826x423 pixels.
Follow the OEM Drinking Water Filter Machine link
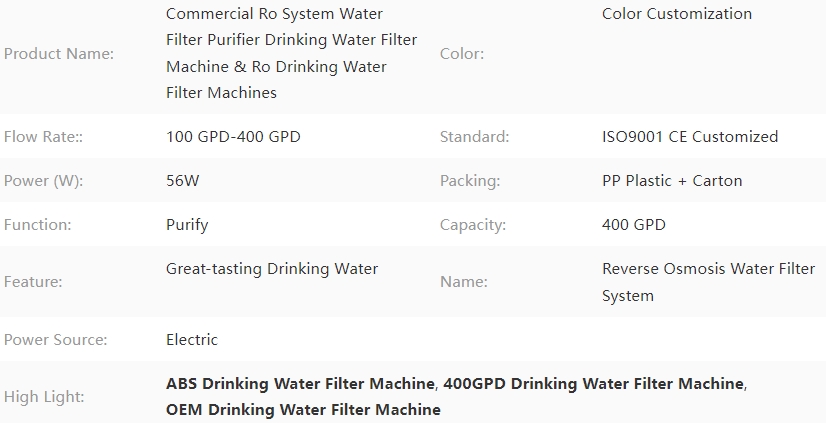coord(303,410)
